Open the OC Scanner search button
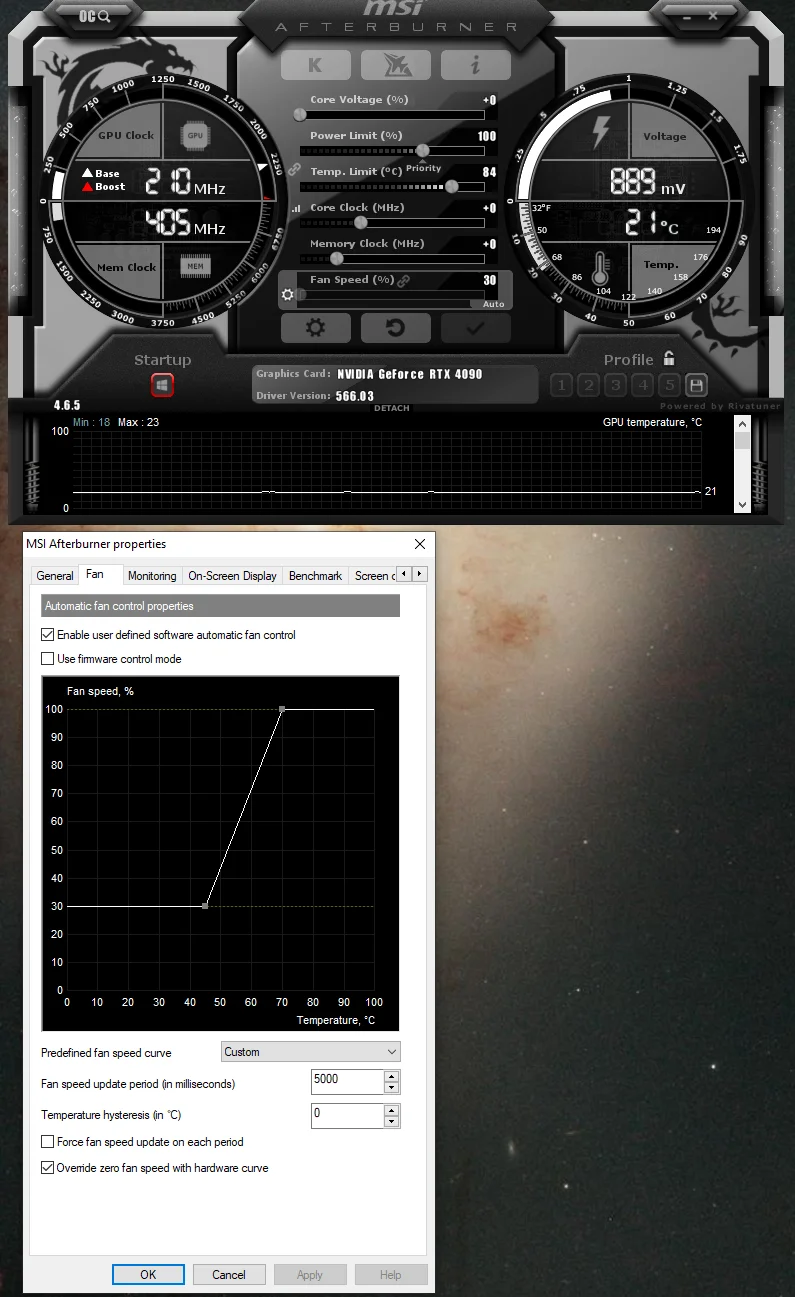Viewport: 795px width, 1297px height. pos(95,16)
